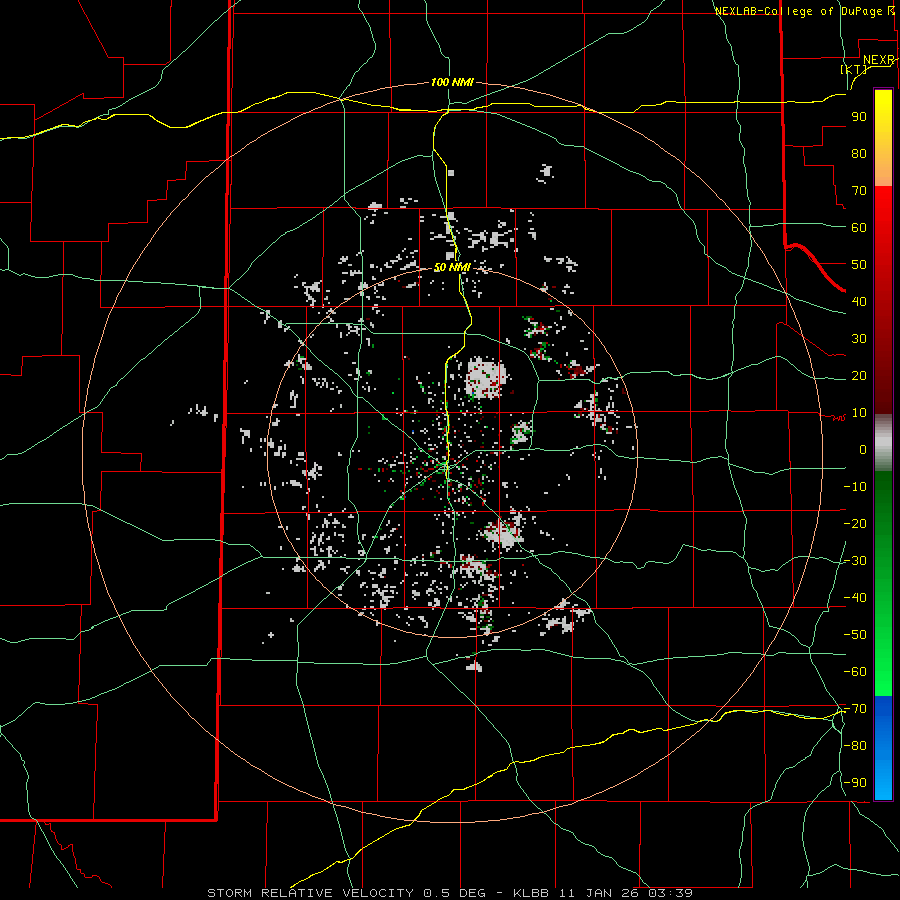
Task: Pick the gray zero-velocity segment of color bar
Action: pyautogui.click(x=883, y=442)
